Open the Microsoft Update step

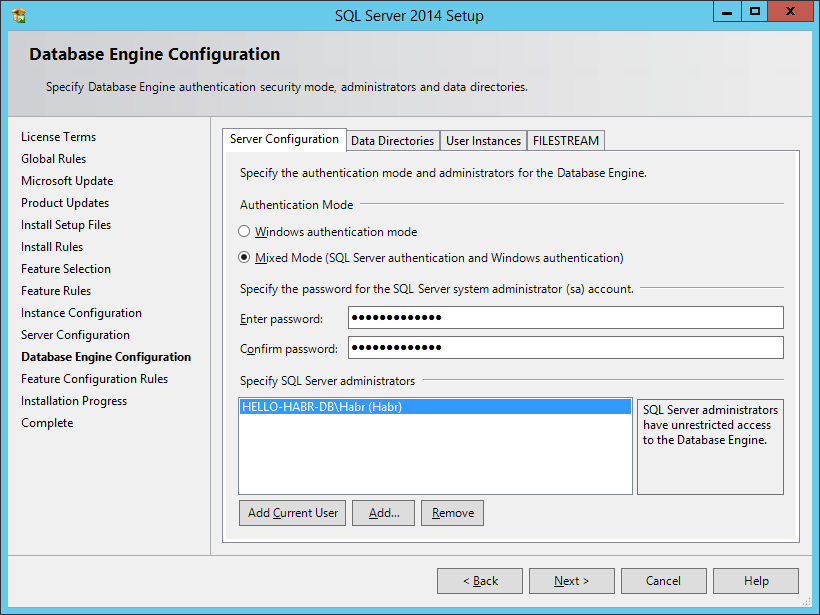[66, 180]
